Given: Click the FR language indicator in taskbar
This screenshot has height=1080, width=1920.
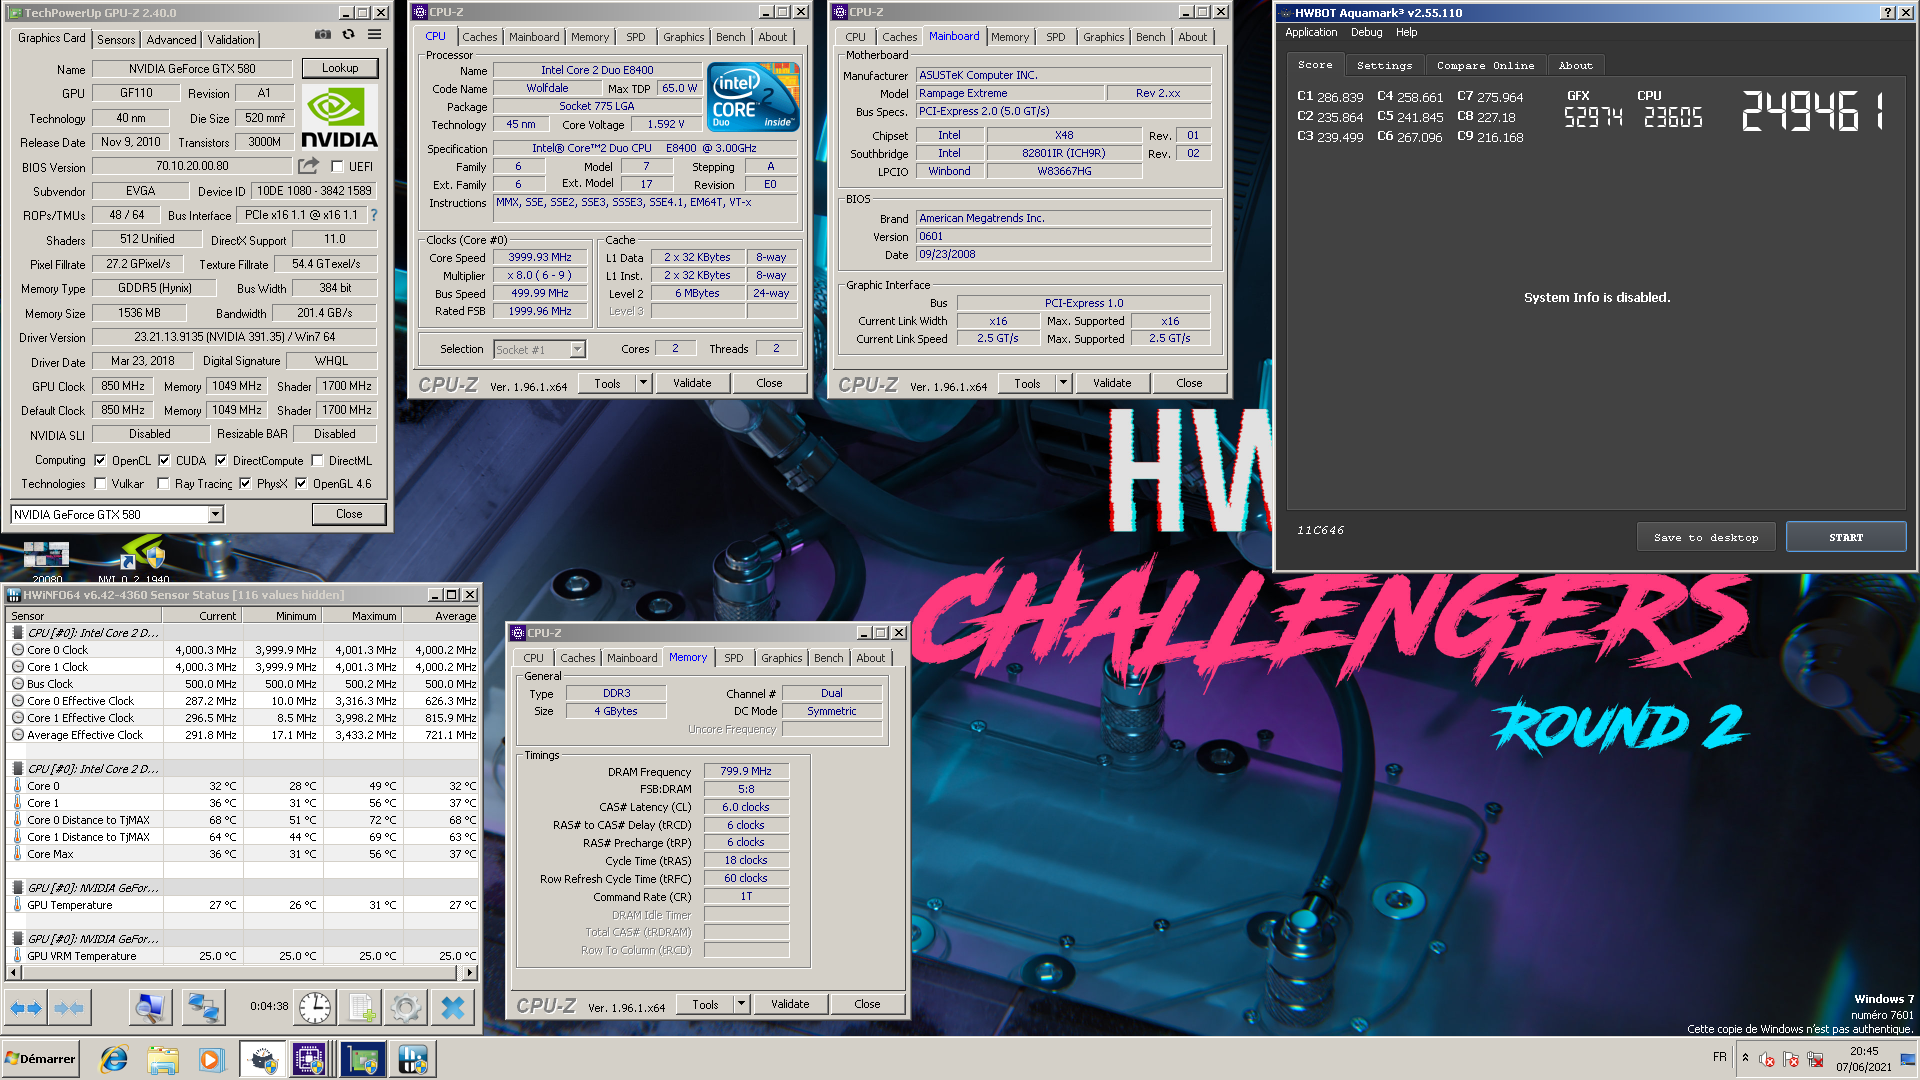Looking at the screenshot, I should coord(1719,1057).
